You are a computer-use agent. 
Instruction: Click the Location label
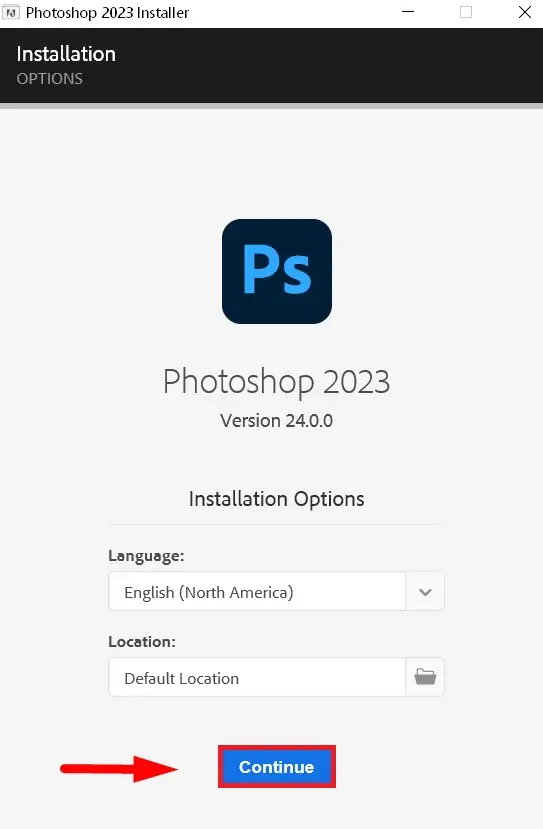[142, 641]
